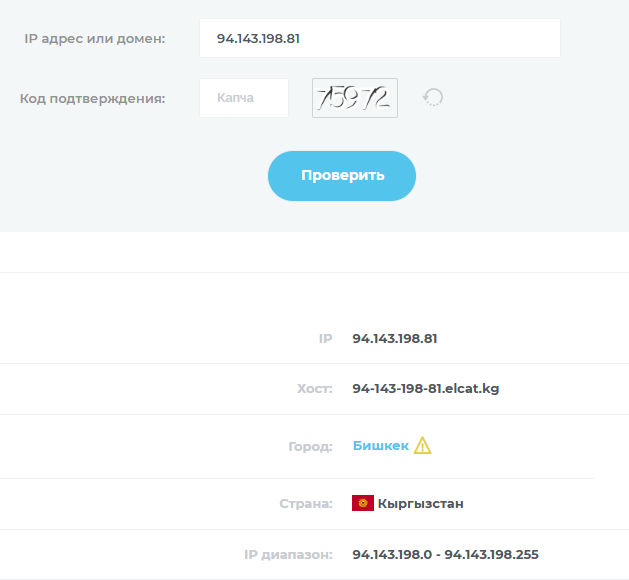Viewport: 629px width, 580px height.
Task: Focus the Капча confirmation code field
Action: 244,98
